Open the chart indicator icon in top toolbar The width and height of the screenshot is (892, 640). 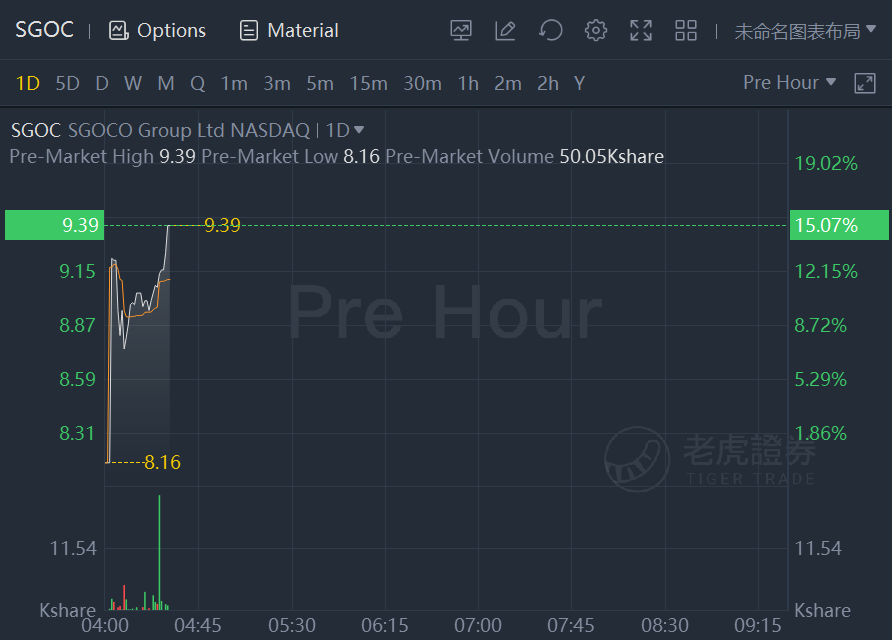click(x=461, y=30)
